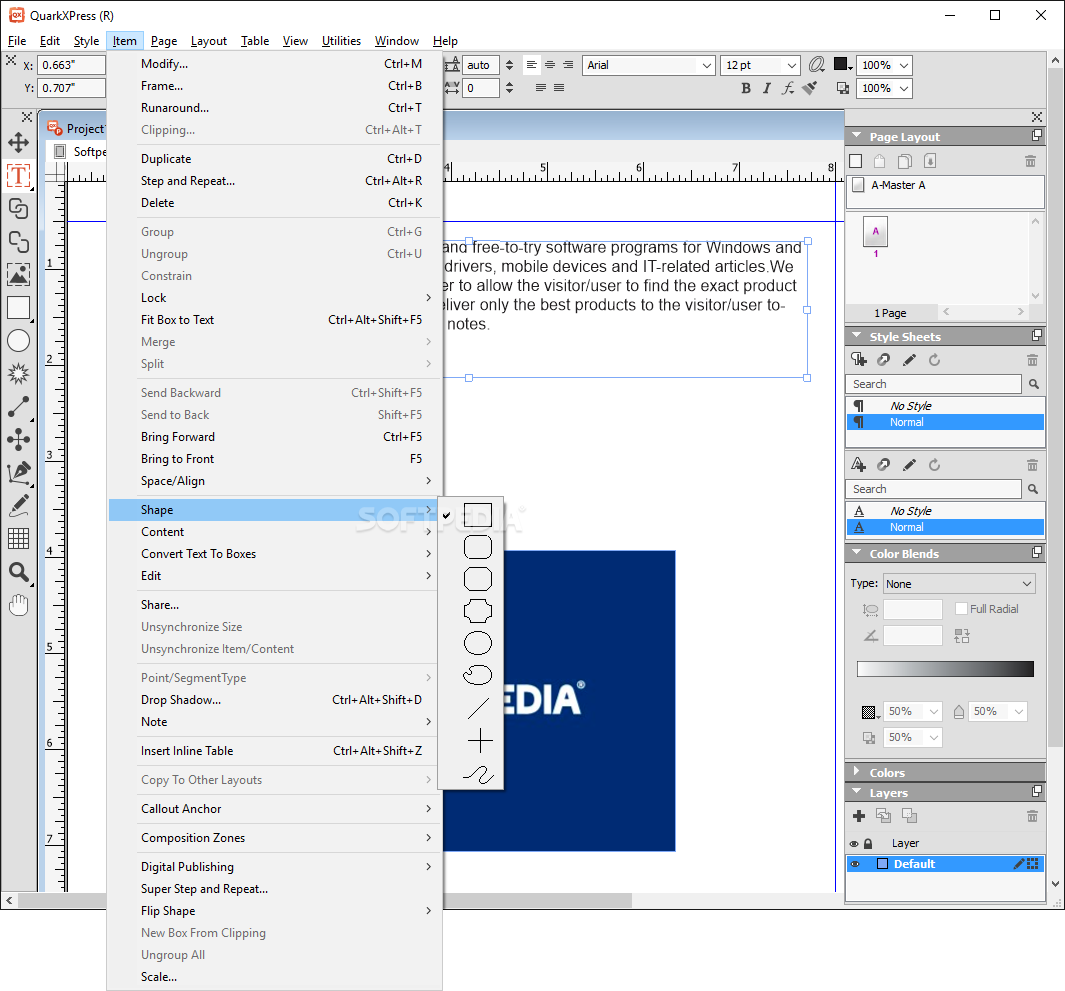Open Flip Shape submenu
Viewport: 1065px width, 991px height.
[275, 911]
